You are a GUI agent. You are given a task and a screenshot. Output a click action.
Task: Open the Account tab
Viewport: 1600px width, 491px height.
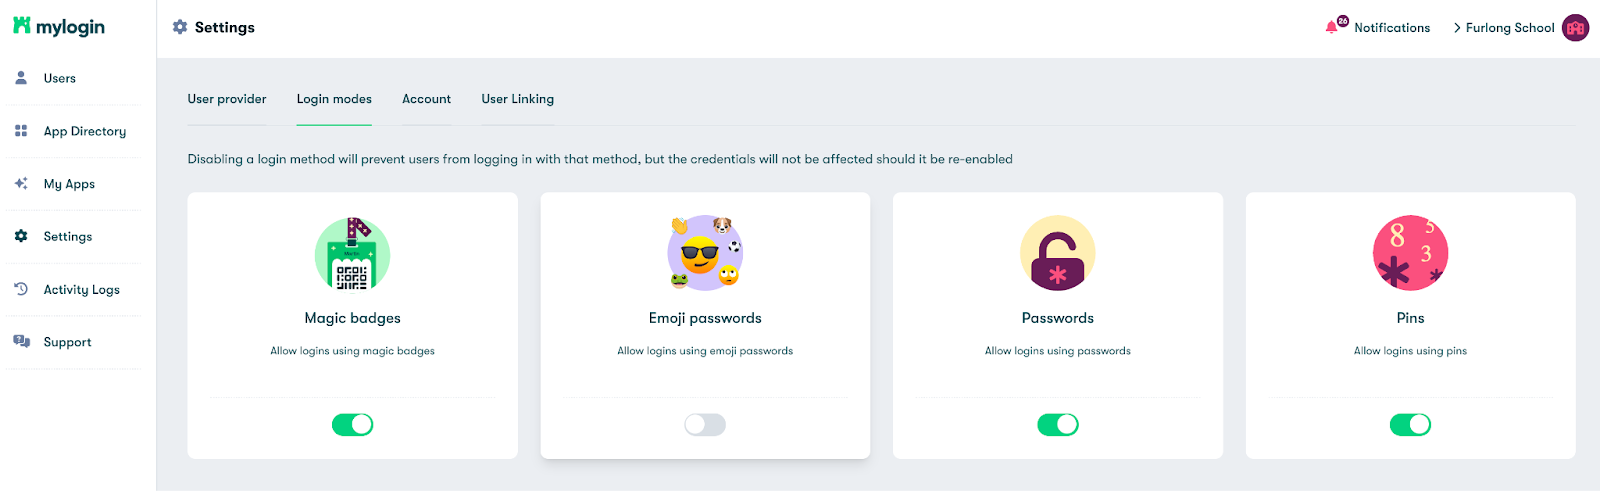point(426,99)
